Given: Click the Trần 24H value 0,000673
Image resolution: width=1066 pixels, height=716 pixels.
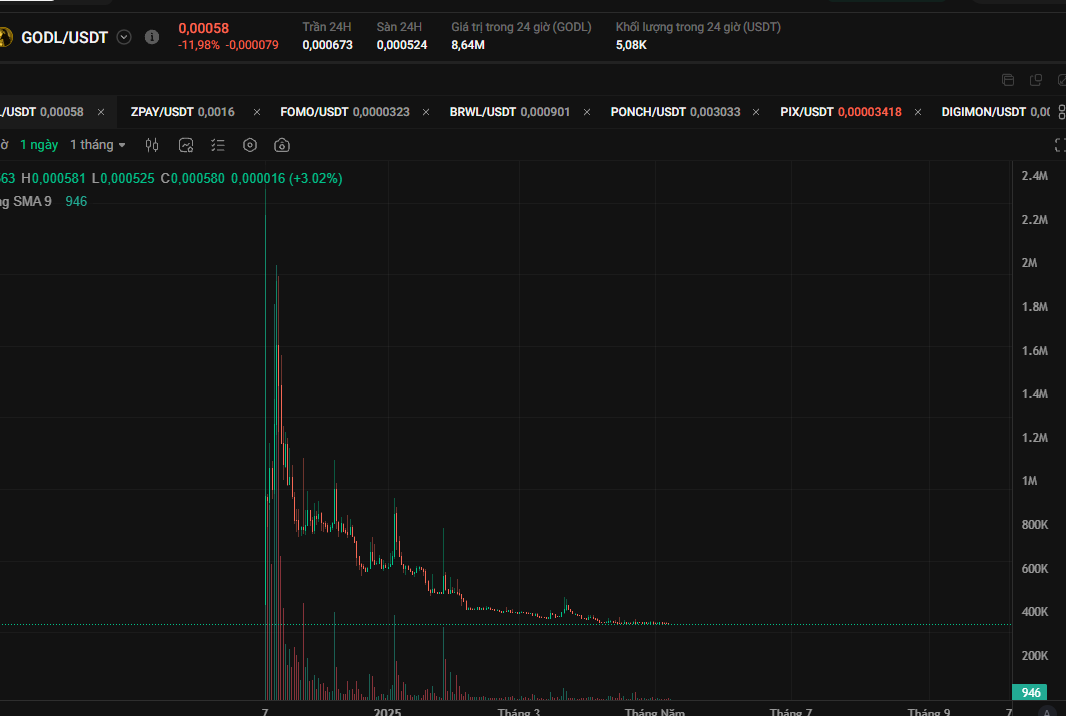Looking at the screenshot, I should (x=328, y=45).
